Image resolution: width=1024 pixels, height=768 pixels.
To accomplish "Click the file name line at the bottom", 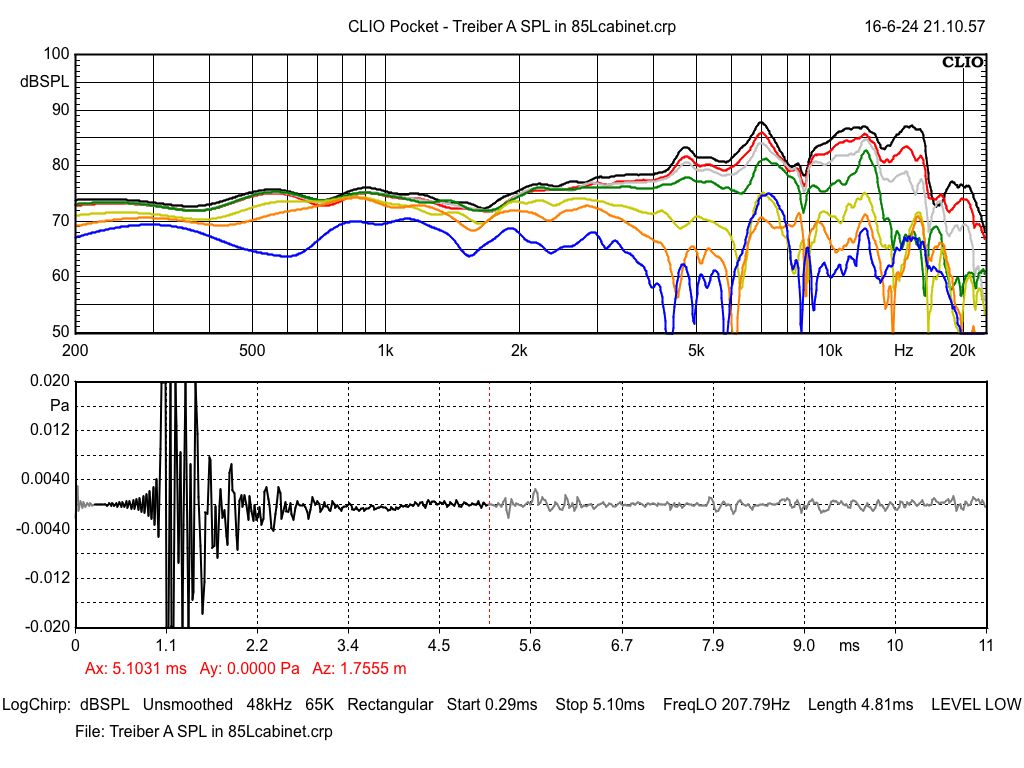I will click(x=204, y=732).
